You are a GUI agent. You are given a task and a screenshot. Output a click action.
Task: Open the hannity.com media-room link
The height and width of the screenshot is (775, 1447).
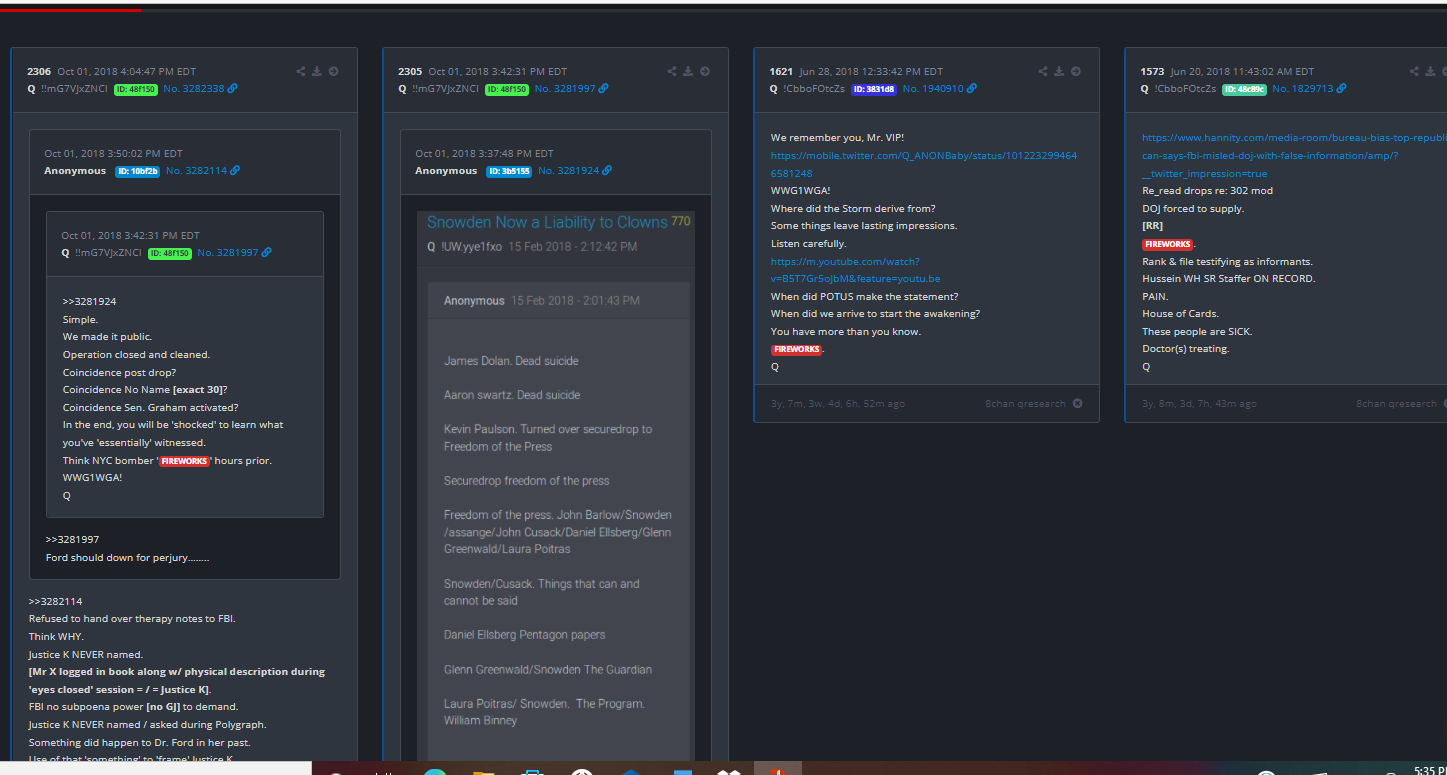[x=1294, y=155]
